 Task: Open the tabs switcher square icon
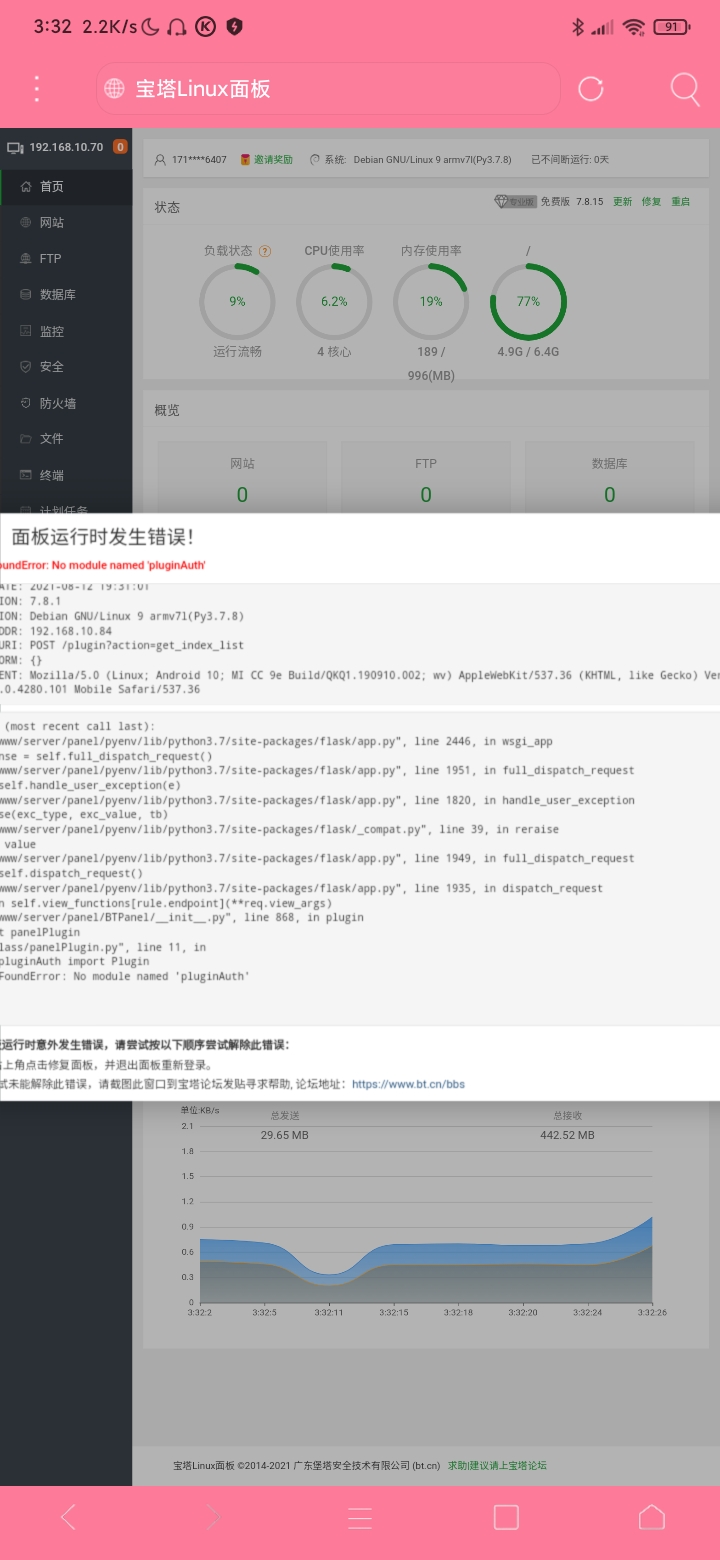506,1517
